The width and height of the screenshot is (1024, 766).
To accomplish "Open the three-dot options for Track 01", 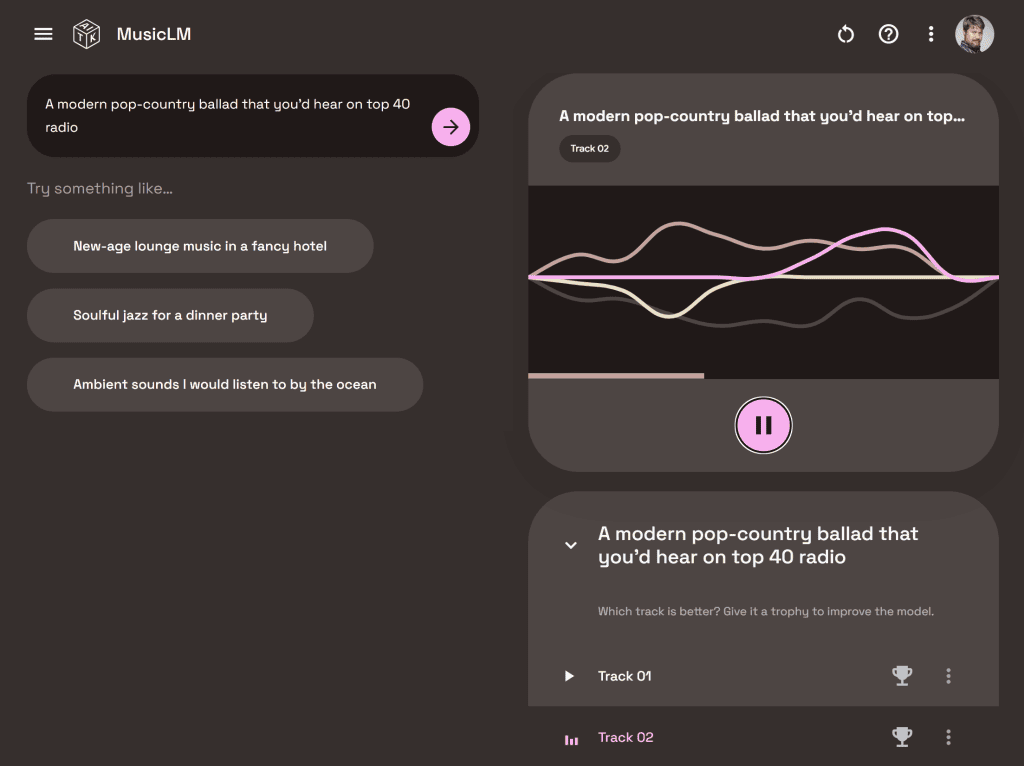I will coord(948,675).
